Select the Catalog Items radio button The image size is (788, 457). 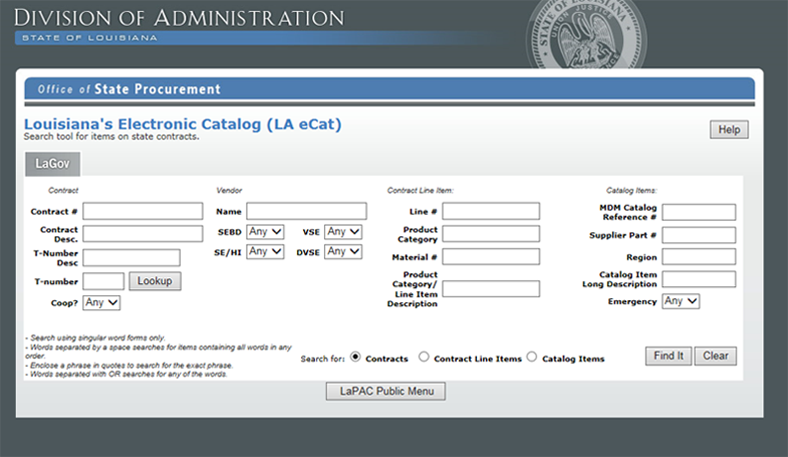pos(532,357)
